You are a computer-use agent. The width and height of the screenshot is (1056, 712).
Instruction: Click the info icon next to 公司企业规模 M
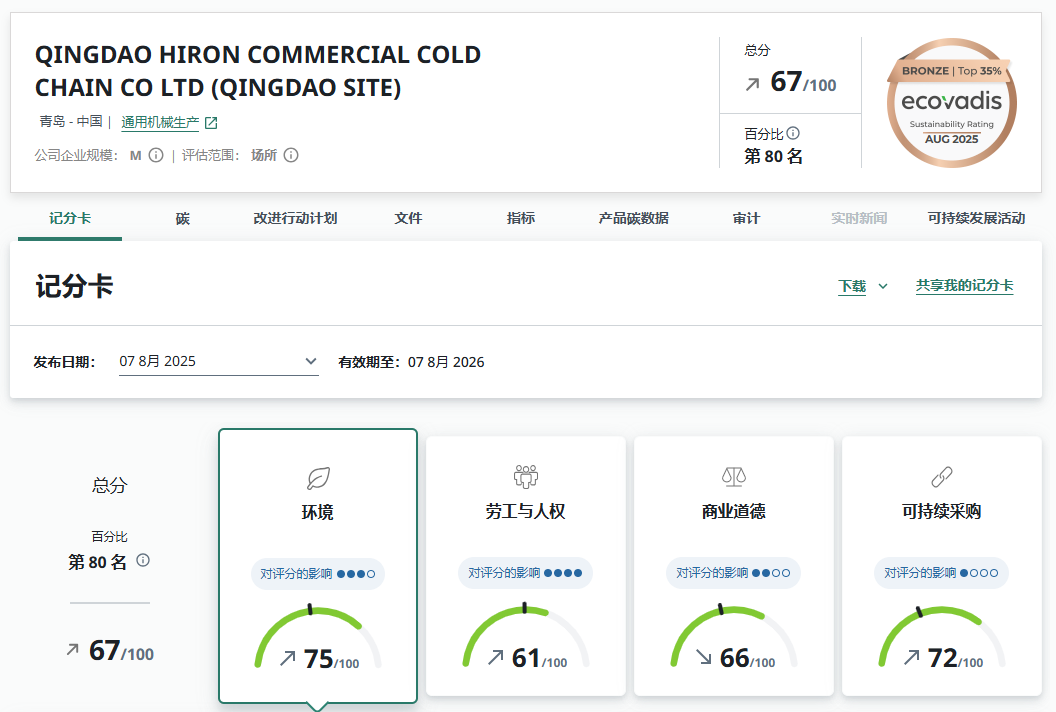(156, 155)
